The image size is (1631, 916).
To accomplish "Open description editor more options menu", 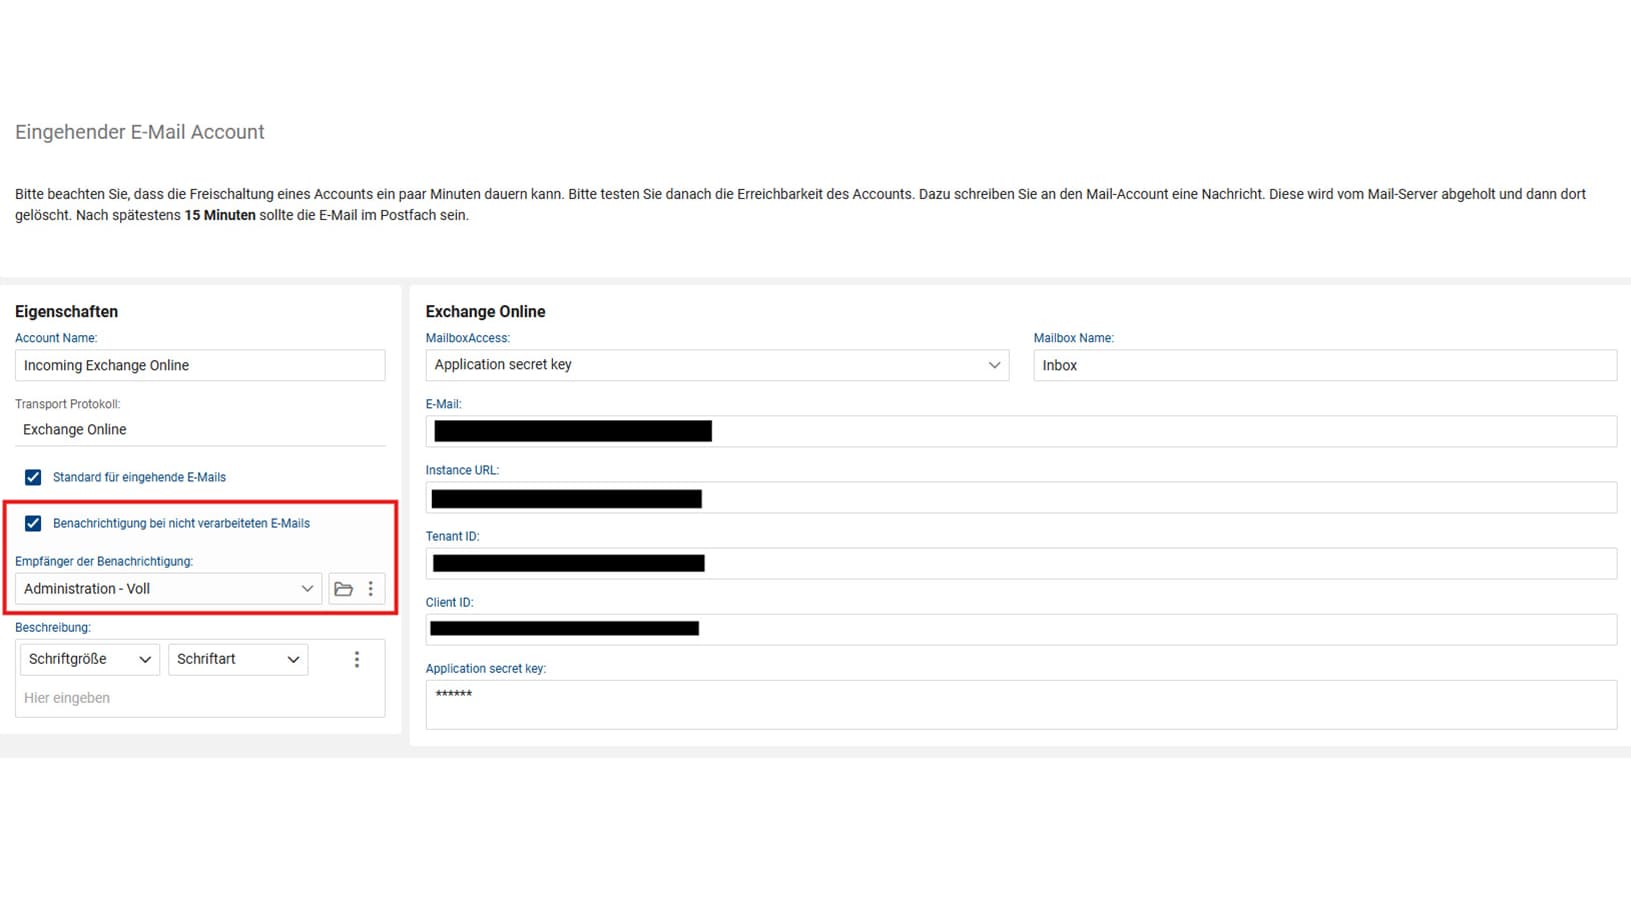I will [357, 660].
